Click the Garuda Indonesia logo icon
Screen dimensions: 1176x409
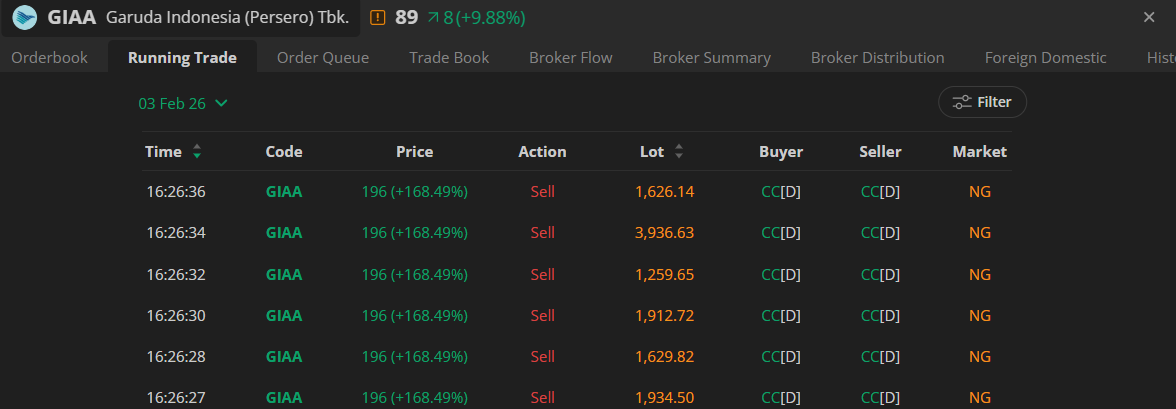[24, 17]
